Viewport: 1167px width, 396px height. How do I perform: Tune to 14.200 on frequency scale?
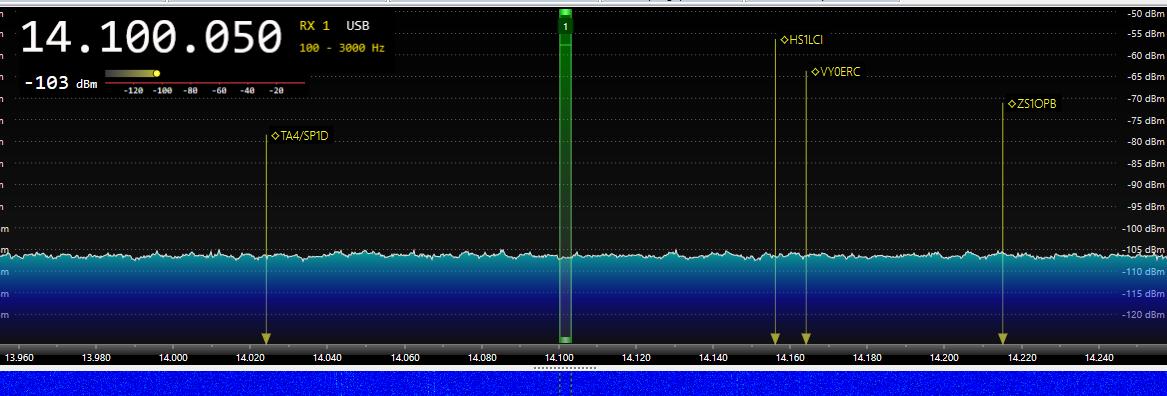[945, 358]
